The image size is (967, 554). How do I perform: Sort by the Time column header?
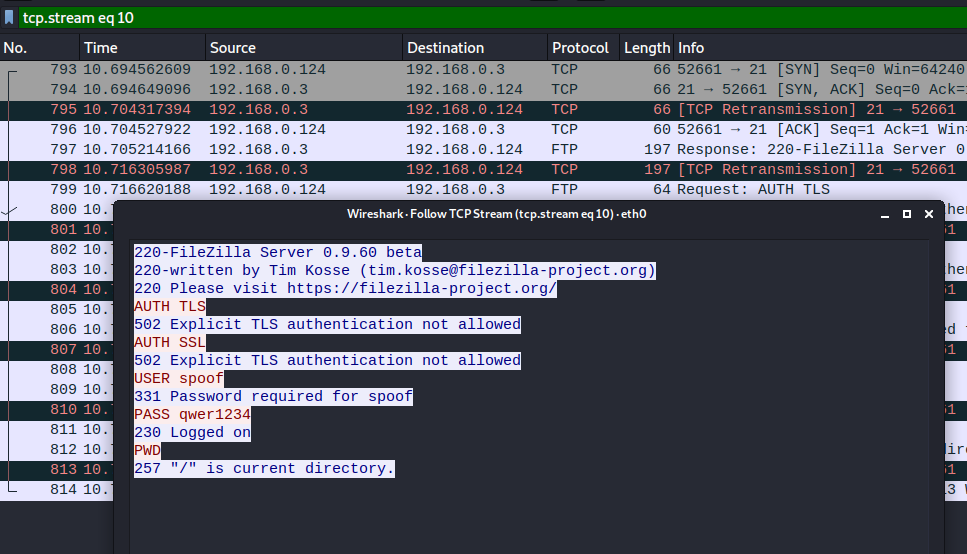pos(142,48)
